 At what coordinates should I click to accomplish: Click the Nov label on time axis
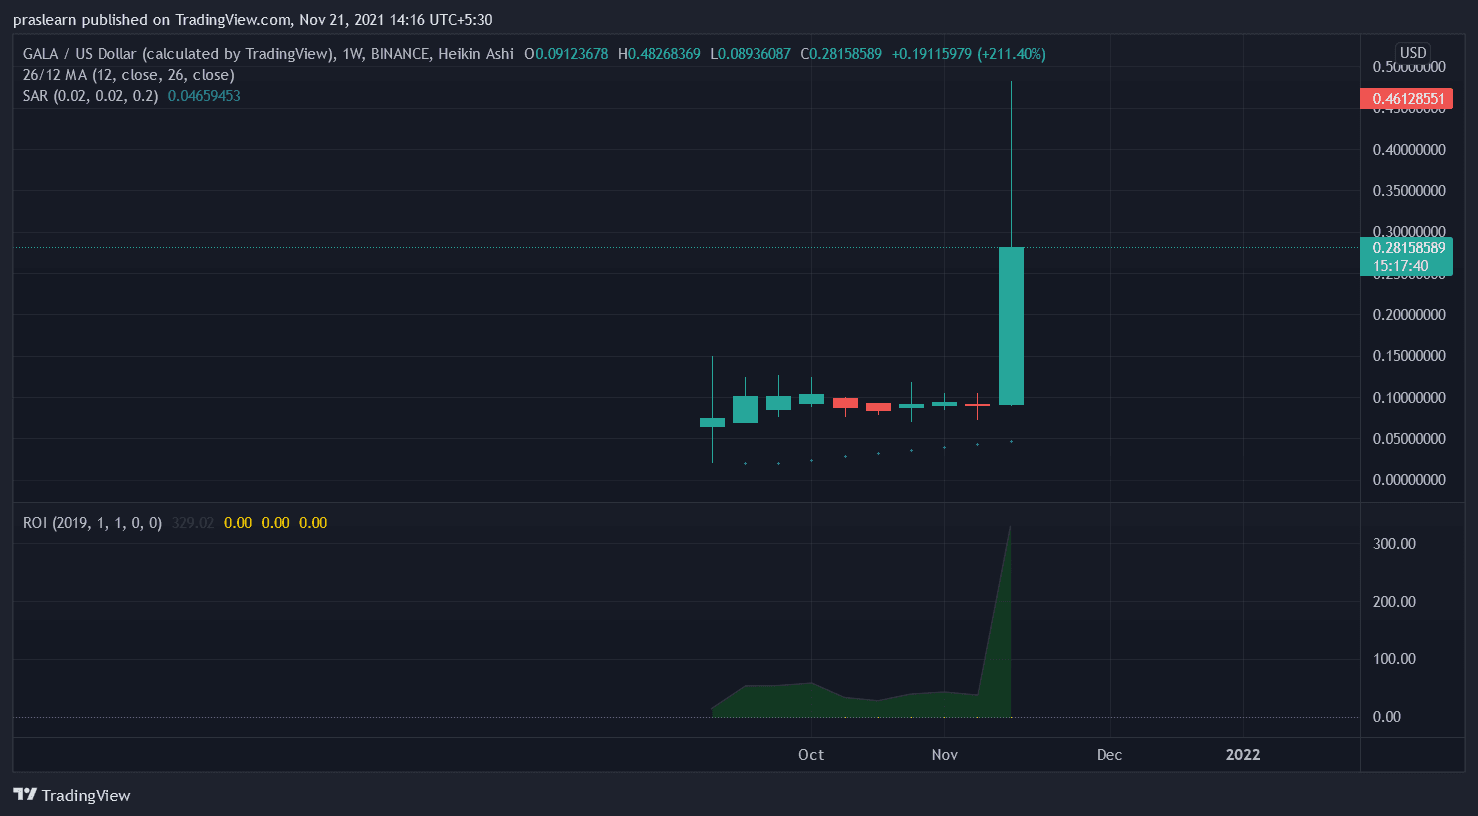tap(944, 755)
